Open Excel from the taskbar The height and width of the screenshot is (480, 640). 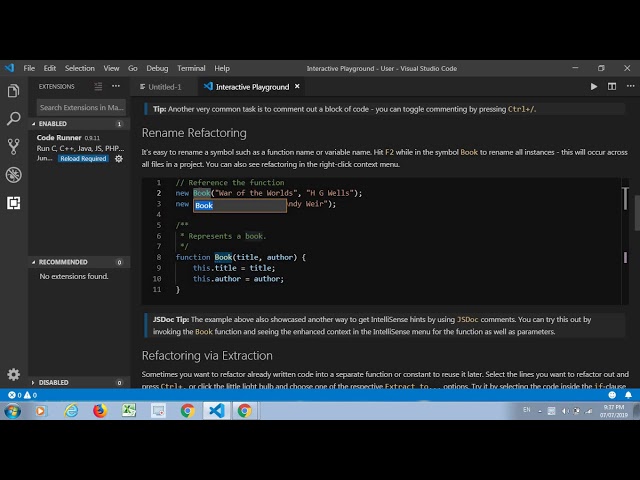[x=129, y=411]
